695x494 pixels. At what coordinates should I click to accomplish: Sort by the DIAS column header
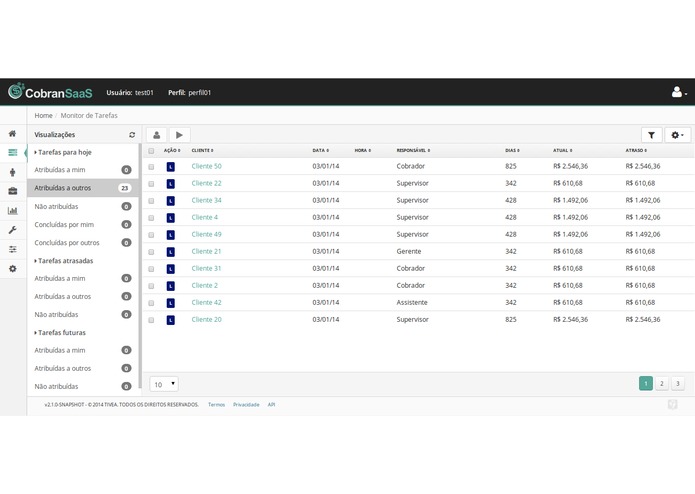[512, 151]
